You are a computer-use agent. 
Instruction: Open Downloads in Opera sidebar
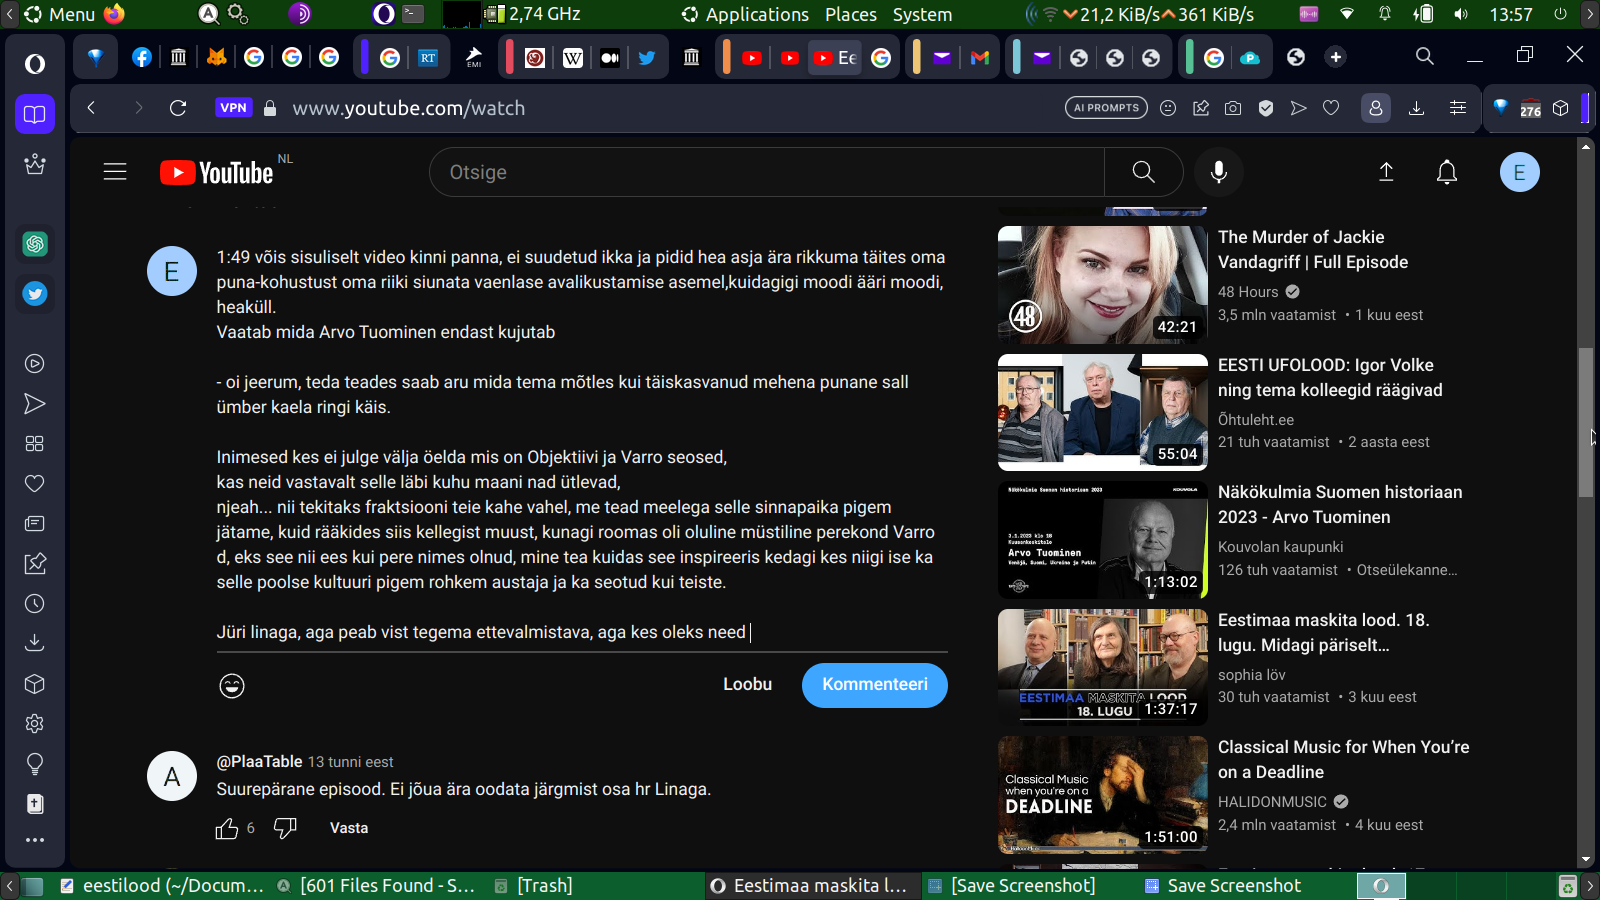tap(35, 643)
